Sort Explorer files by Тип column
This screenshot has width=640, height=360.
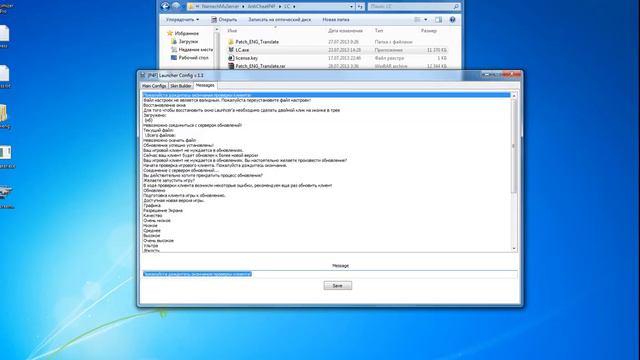click(x=379, y=31)
